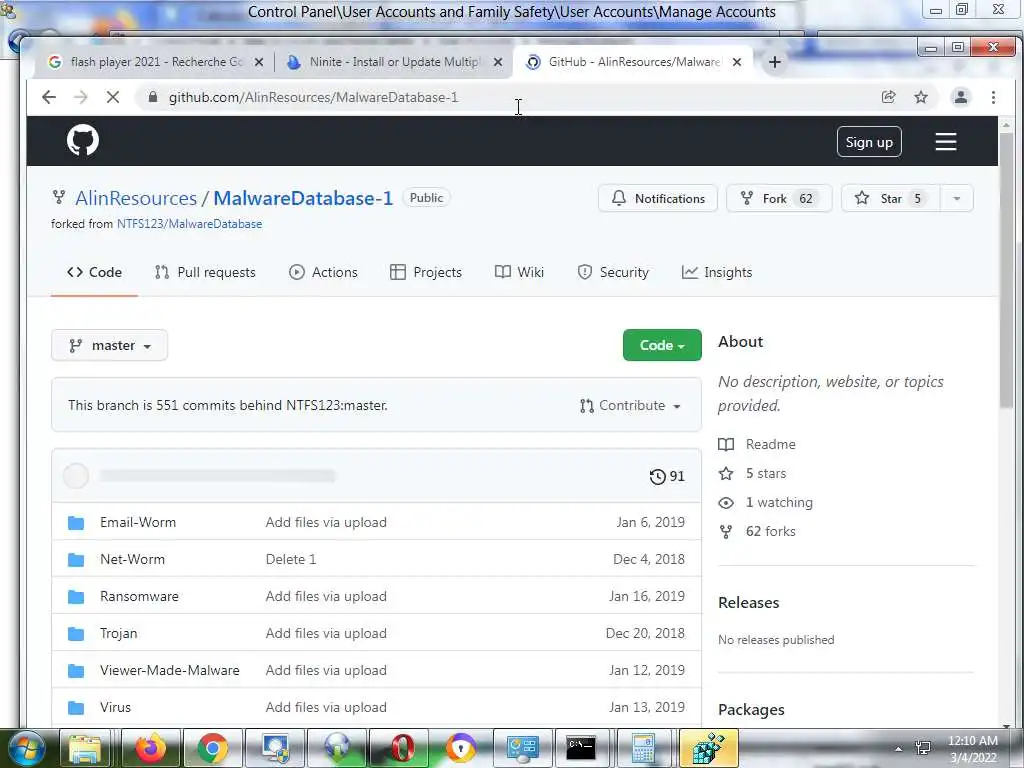Click the Readme link in About
The height and width of the screenshot is (768, 1024).
[x=758, y=444]
